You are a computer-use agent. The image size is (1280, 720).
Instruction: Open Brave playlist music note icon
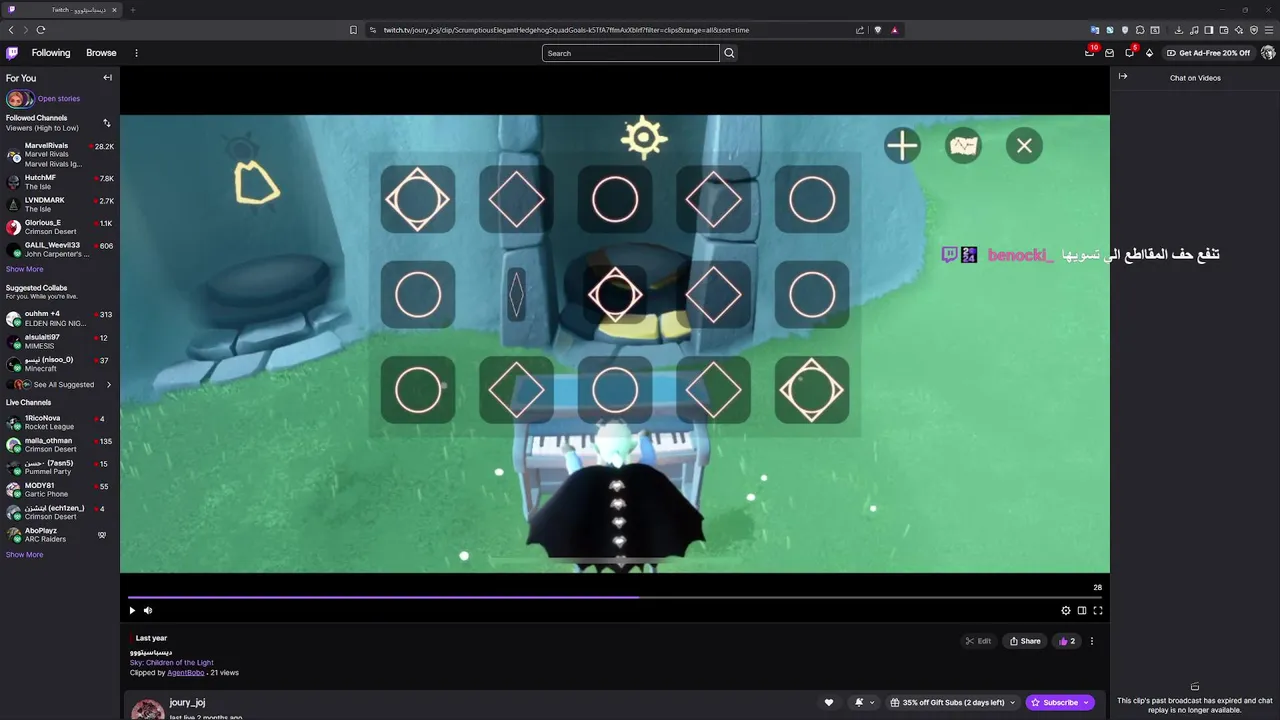pyautogui.click(x=1194, y=30)
